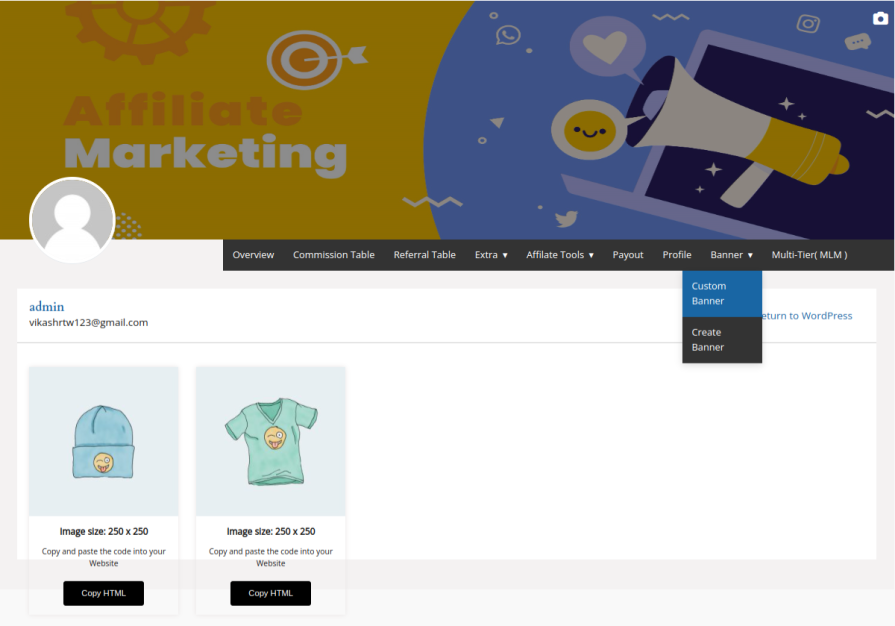Click the admin username link
The image size is (895, 626).
[46, 306]
